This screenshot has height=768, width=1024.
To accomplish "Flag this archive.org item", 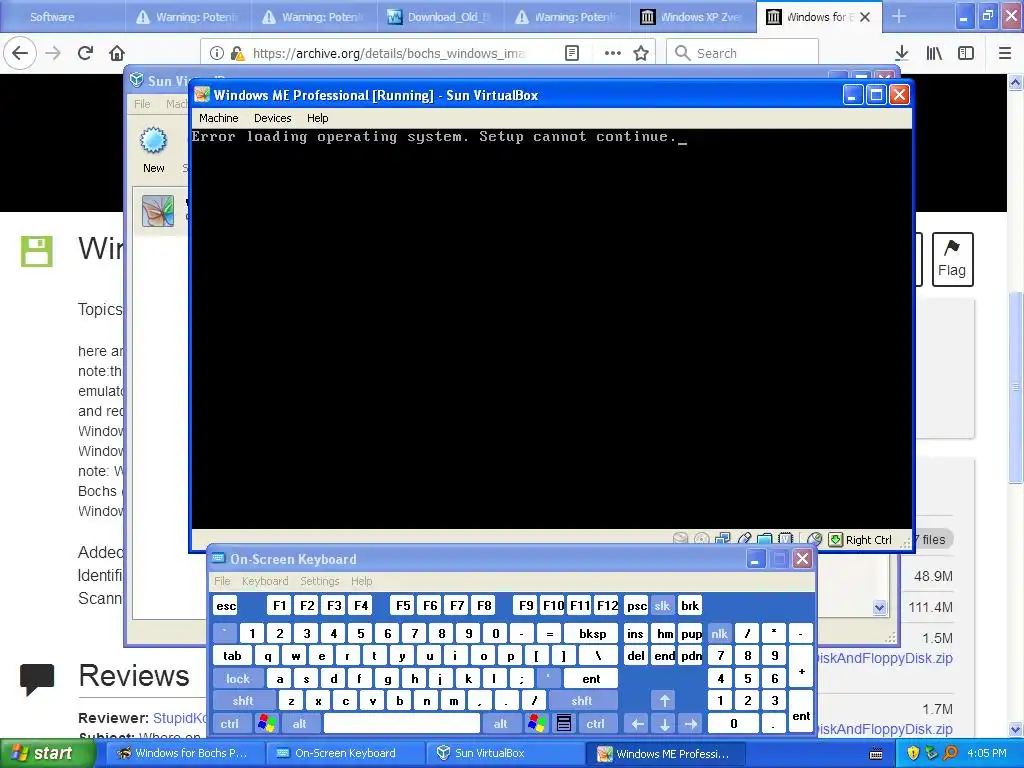I will coord(952,259).
